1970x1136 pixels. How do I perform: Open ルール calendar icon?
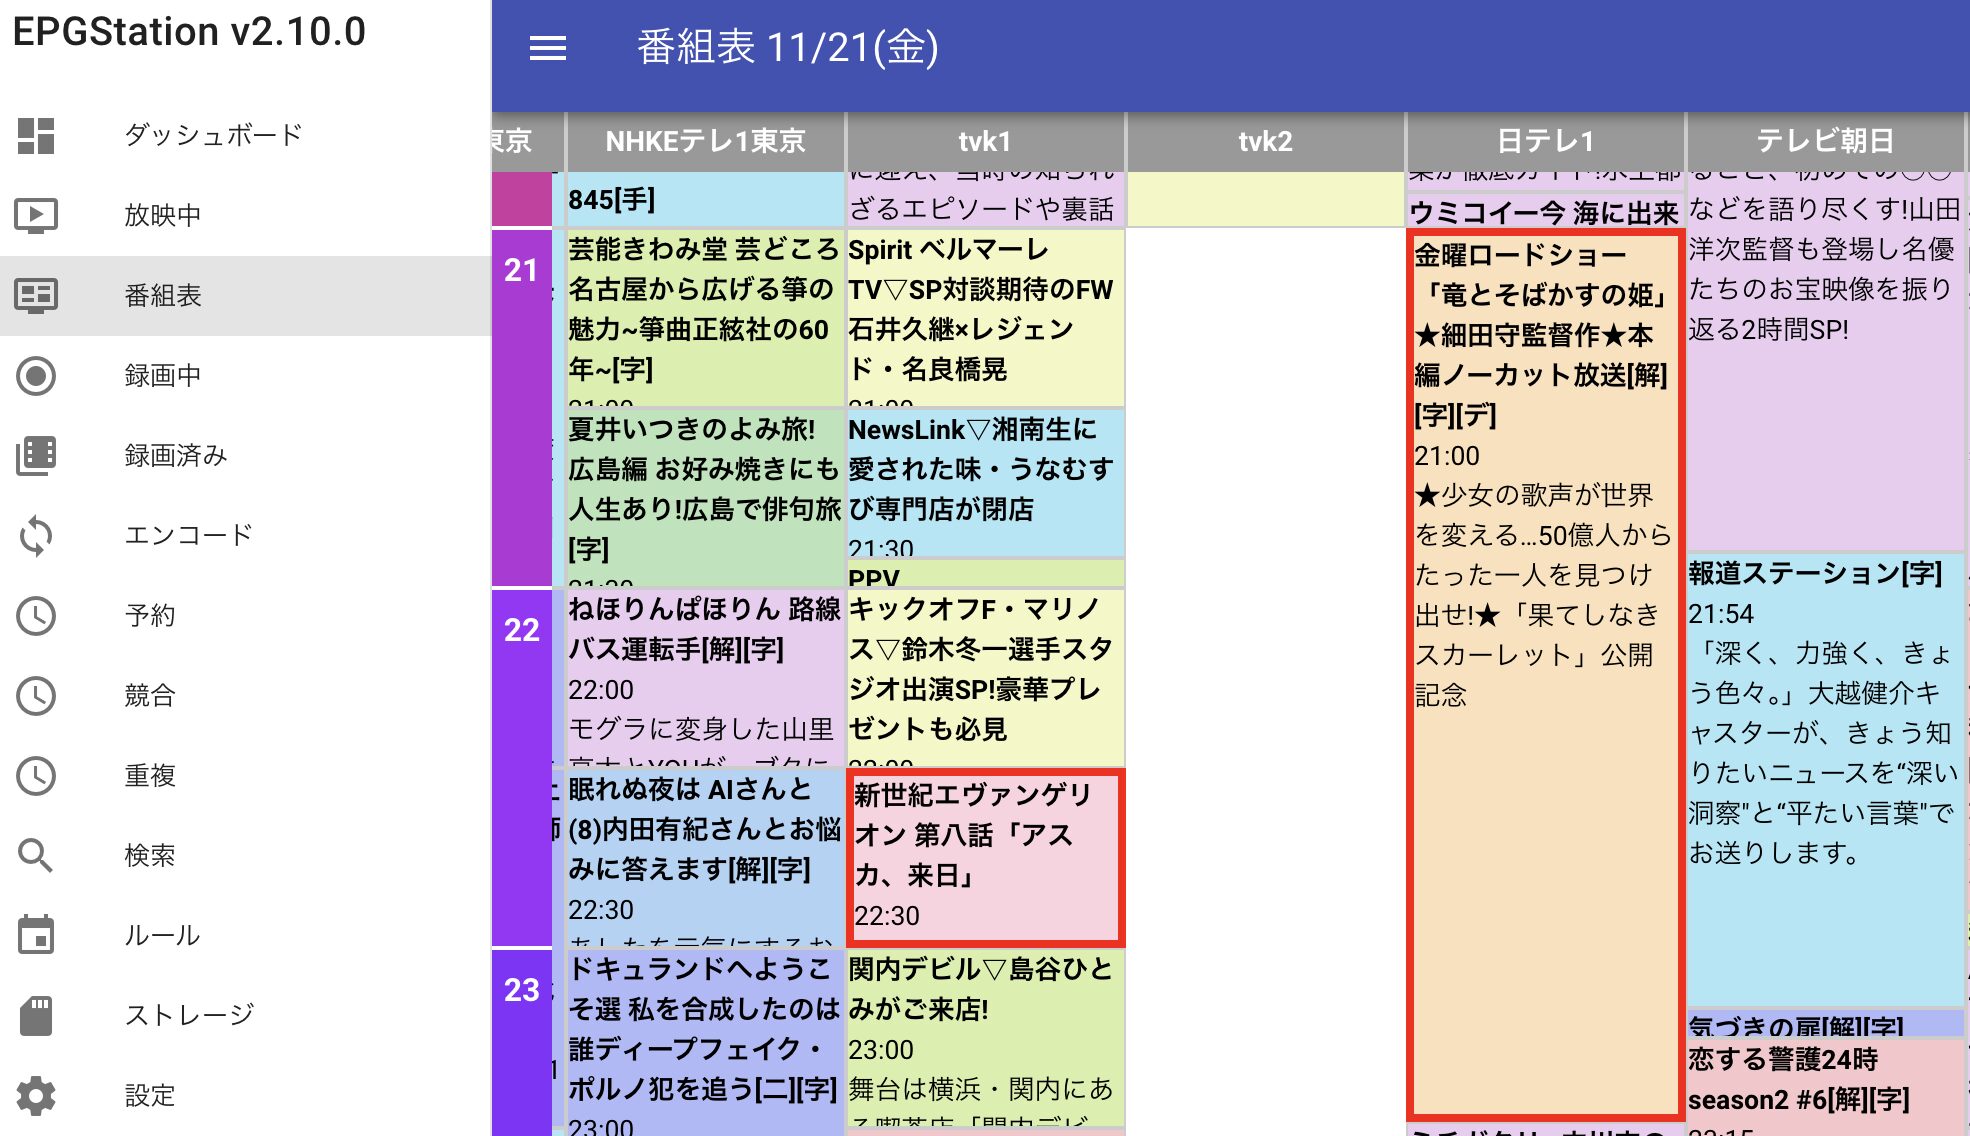tap(36, 936)
